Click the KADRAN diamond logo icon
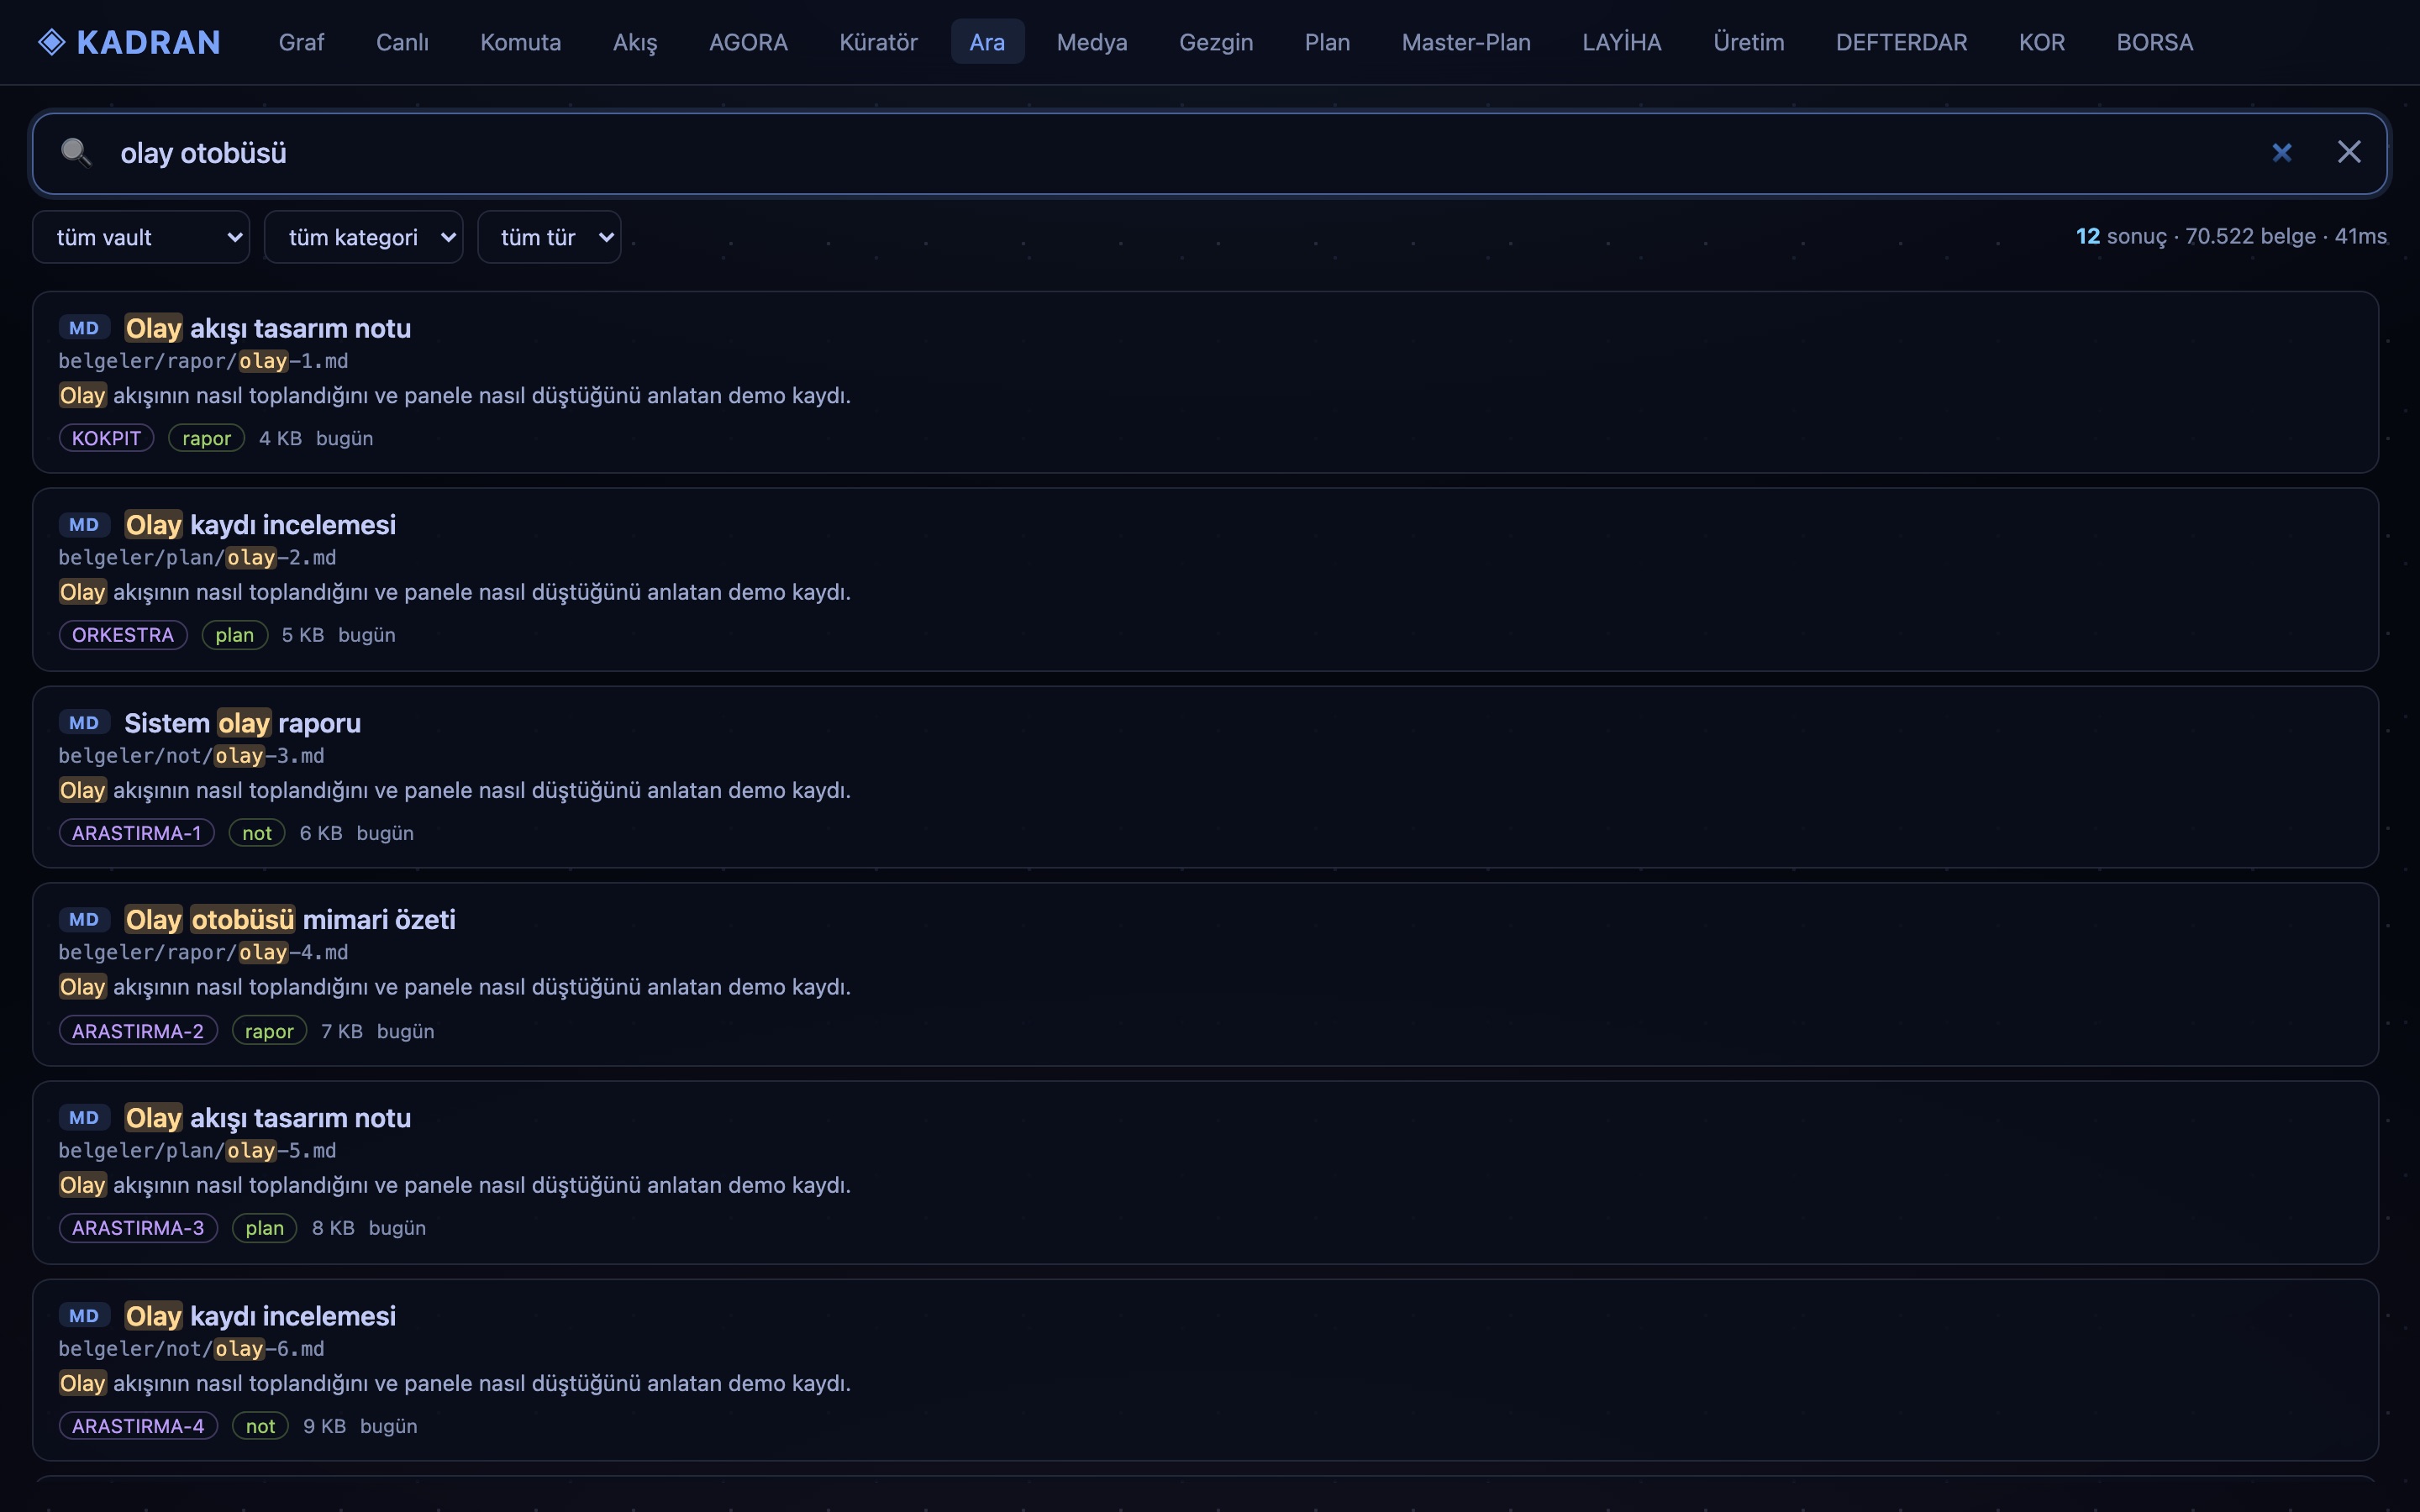Viewport: 2420px width, 1512px height. (51, 42)
